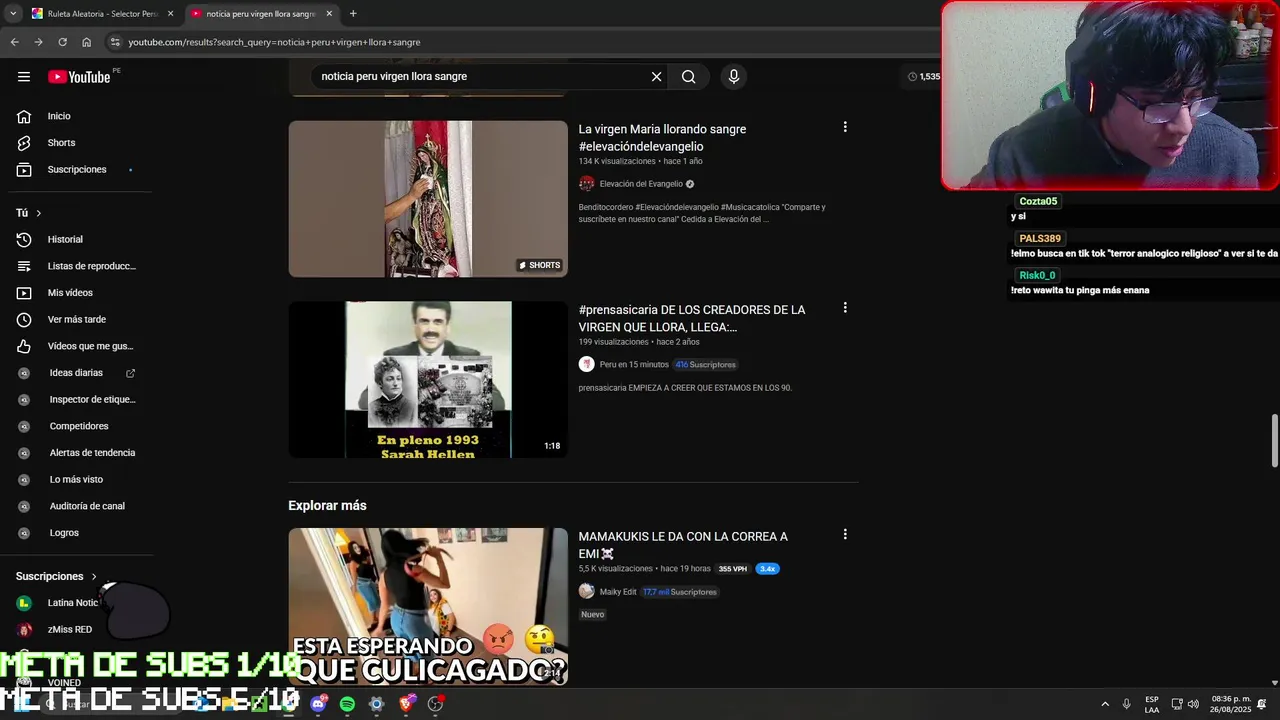Open MAMAKUKIS LE DA CON LA CORREA title
The image size is (1280, 720).
pos(683,545)
